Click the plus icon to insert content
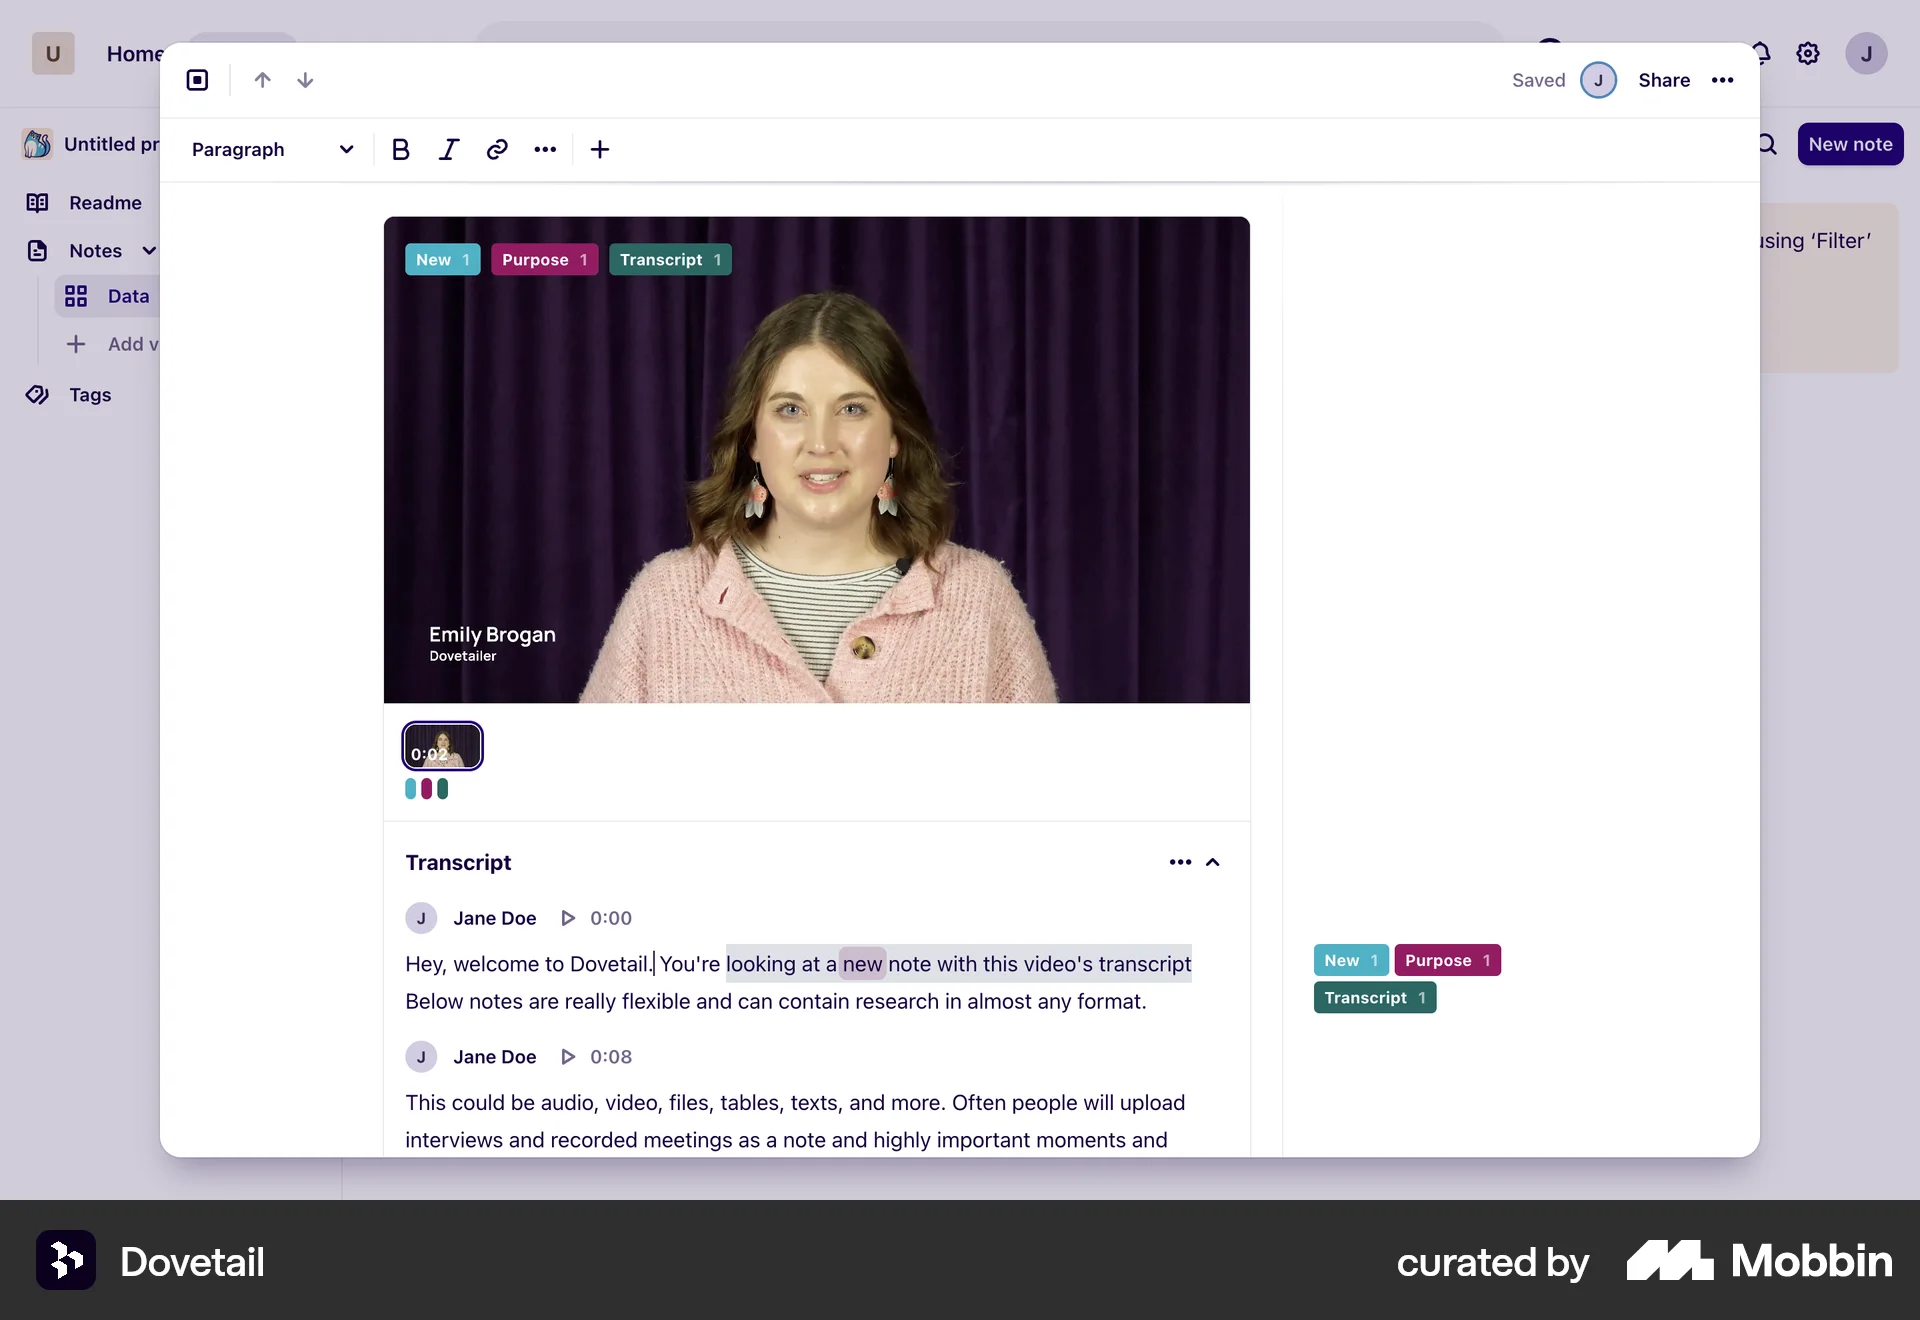1920x1320 pixels. [x=599, y=149]
